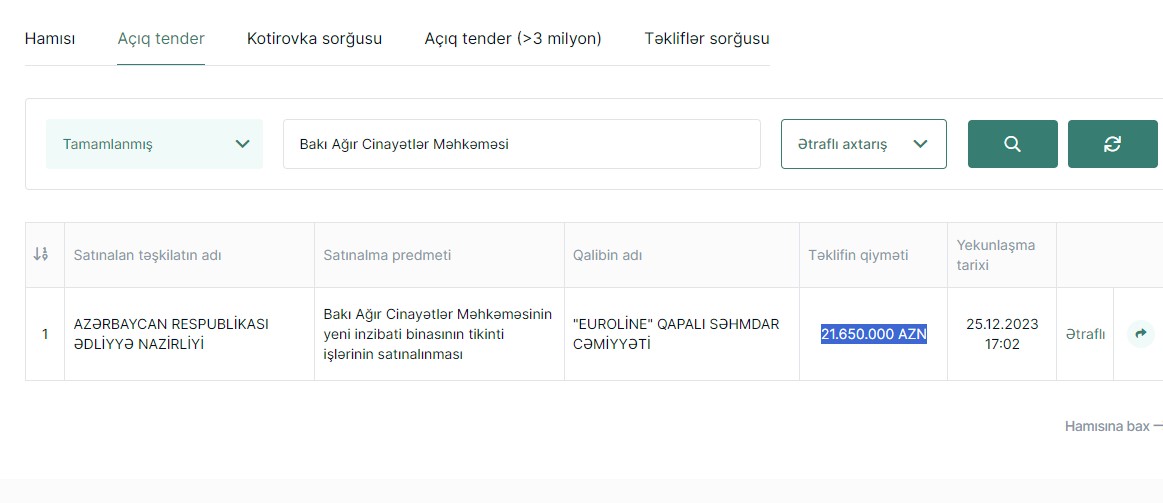Open the Ətraflı details link in row
The height and width of the screenshot is (503, 1163).
(1085, 334)
